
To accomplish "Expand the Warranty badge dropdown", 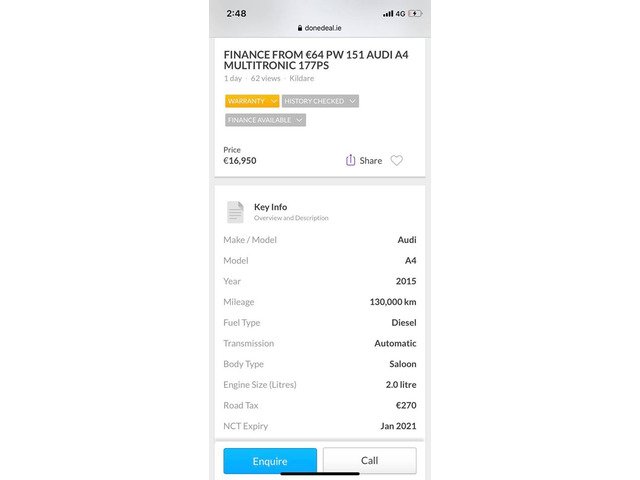I will [x=251, y=101].
